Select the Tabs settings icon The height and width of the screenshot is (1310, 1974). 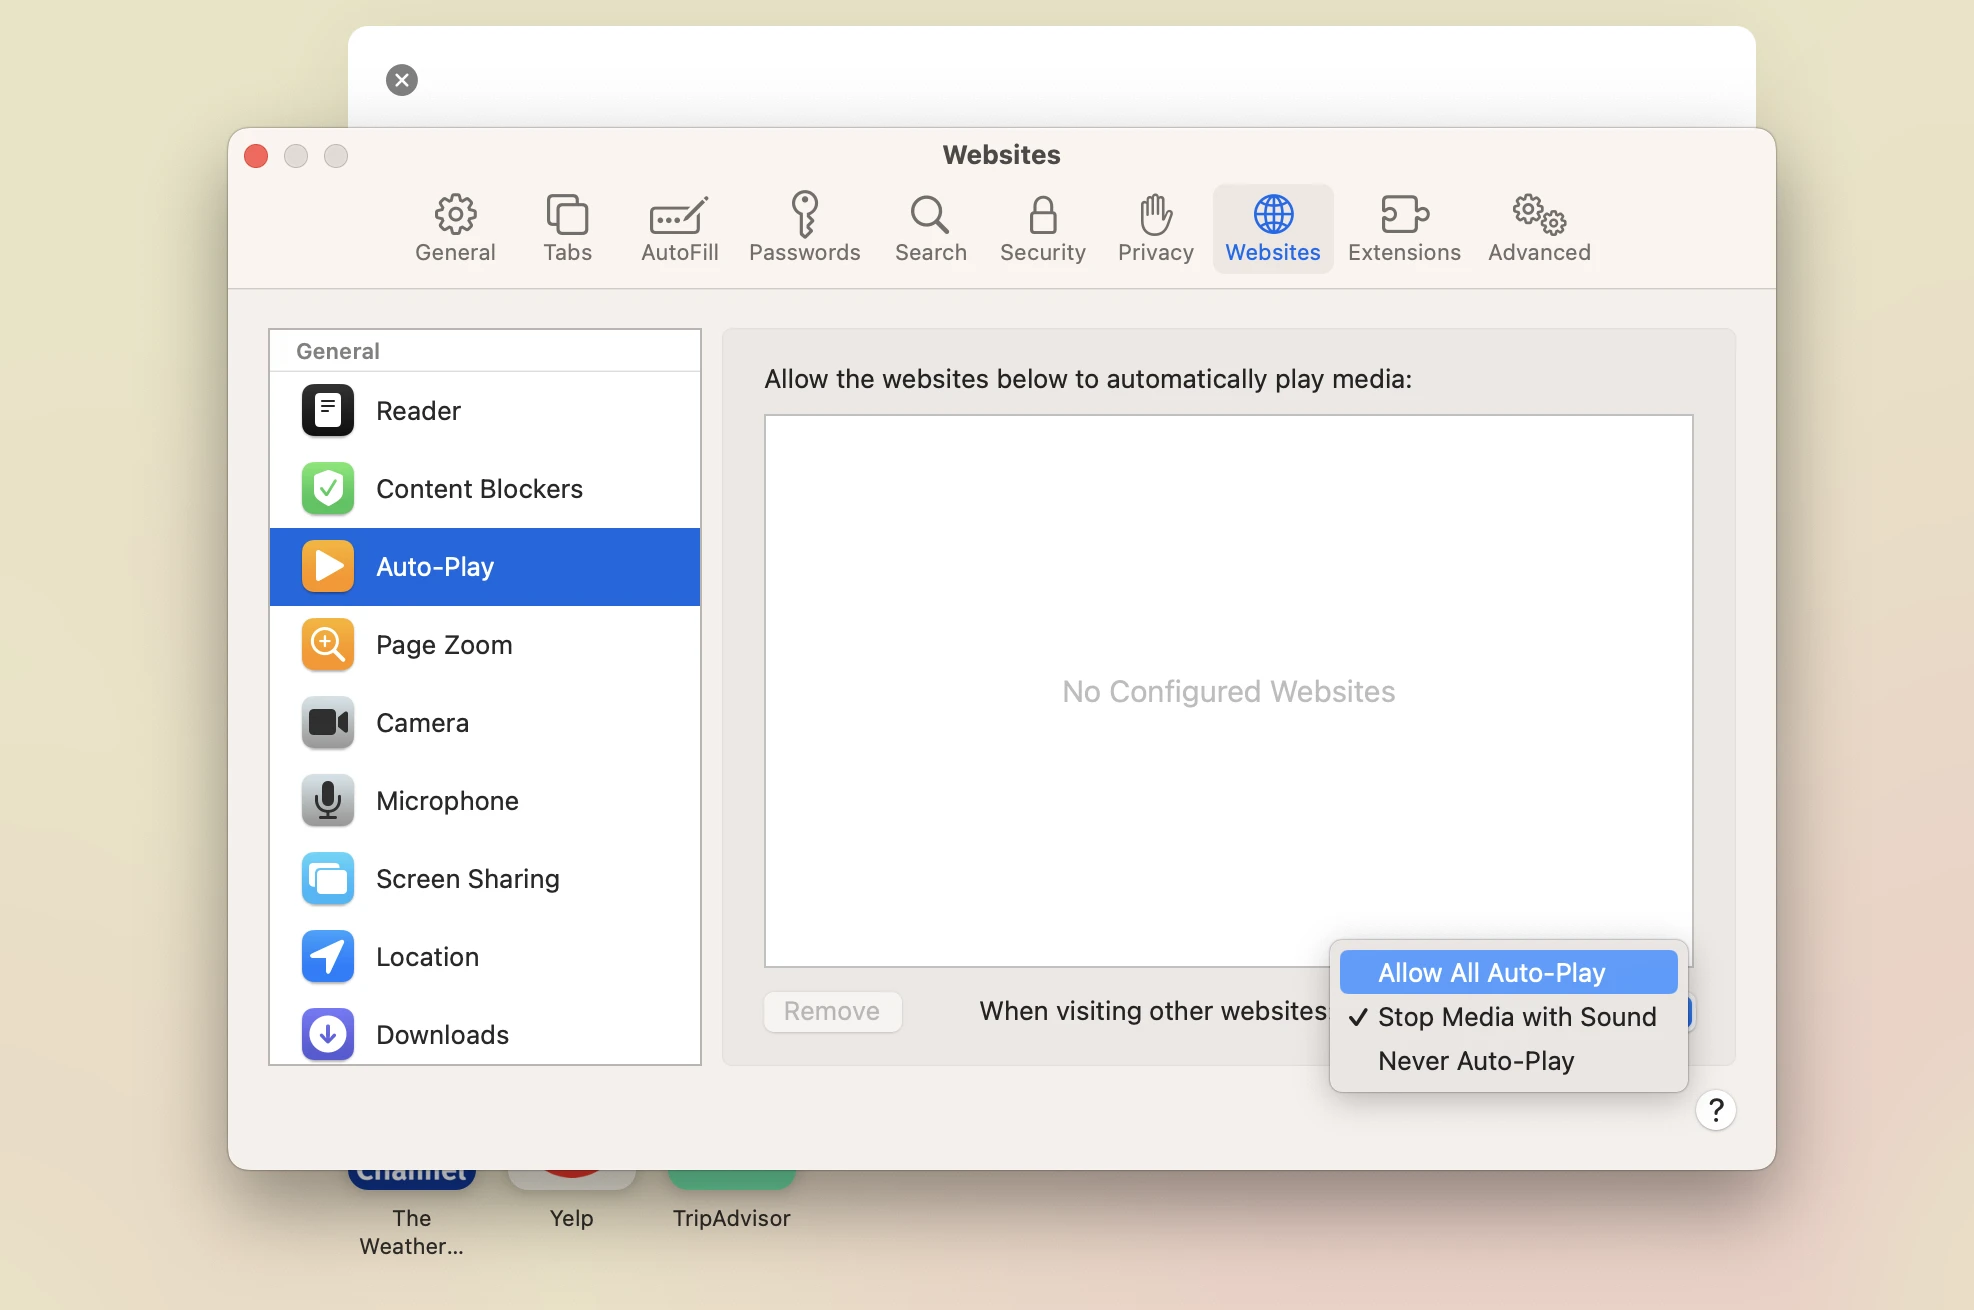(x=566, y=227)
